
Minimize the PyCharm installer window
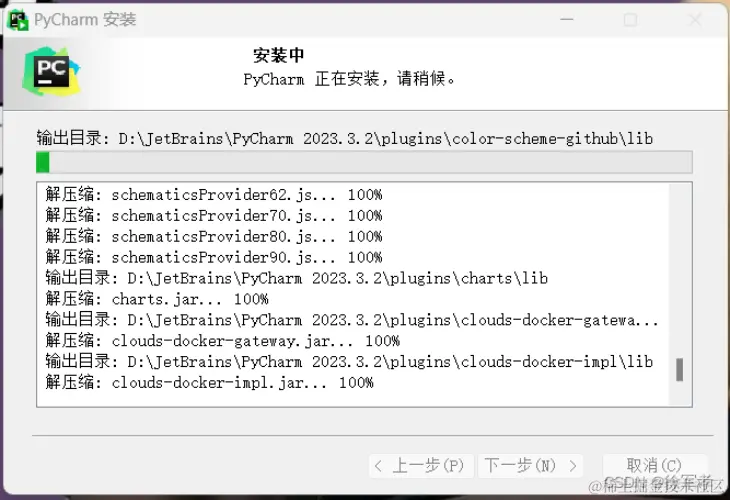(x=567, y=20)
